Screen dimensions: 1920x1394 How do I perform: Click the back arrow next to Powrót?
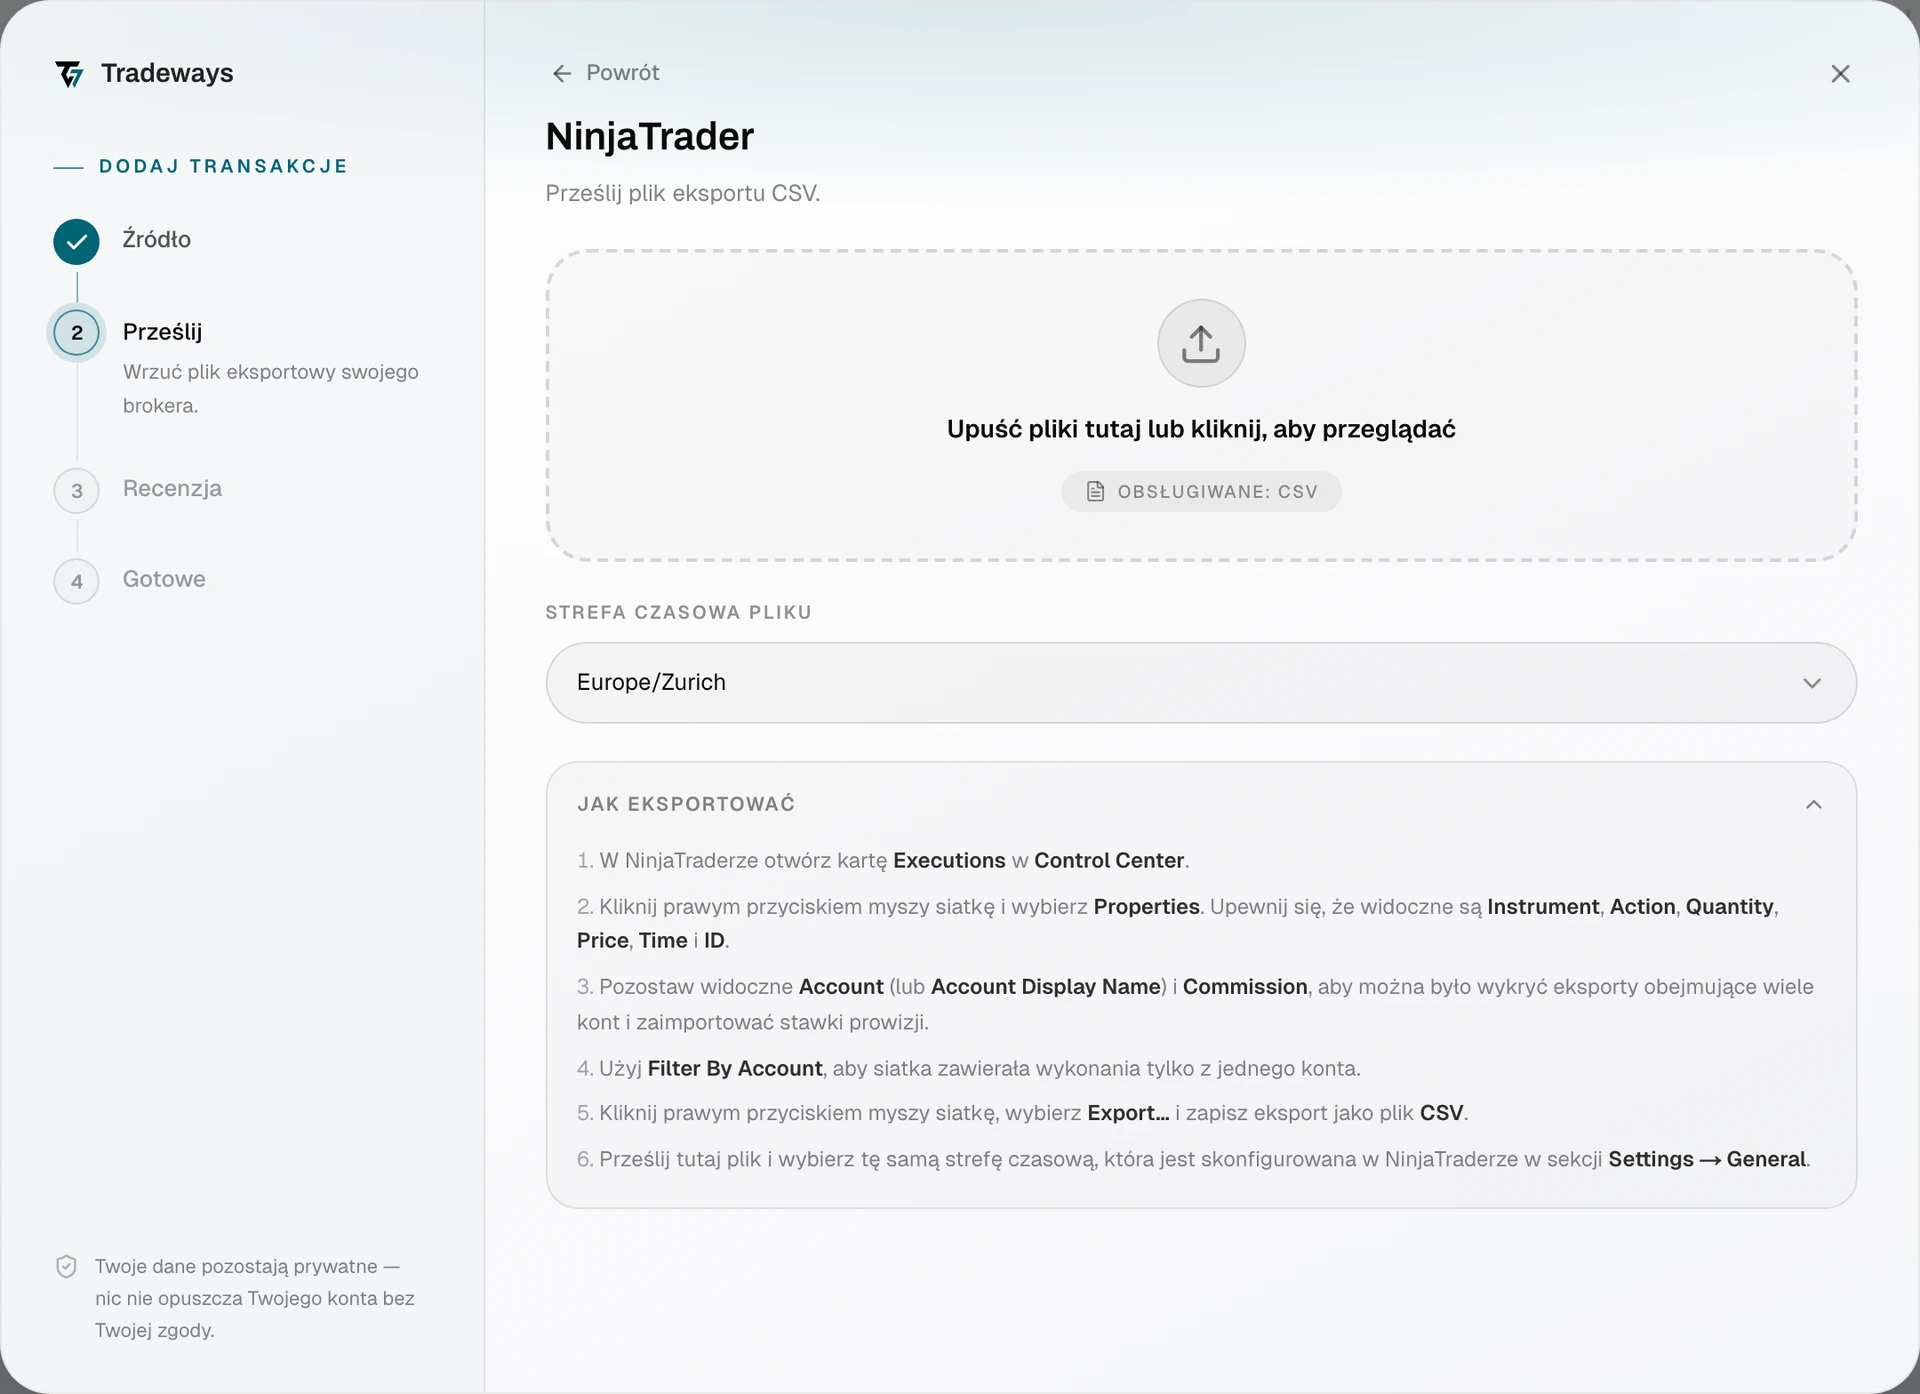point(562,73)
